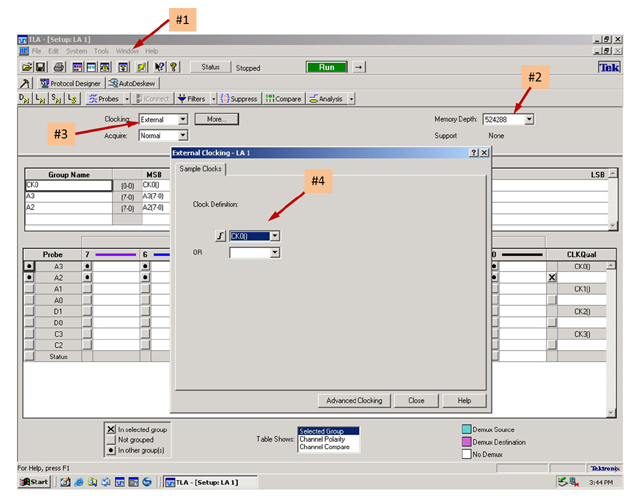Click the Advanced Clocking button
Viewport: 640px width, 501px height.
pos(355,400)
